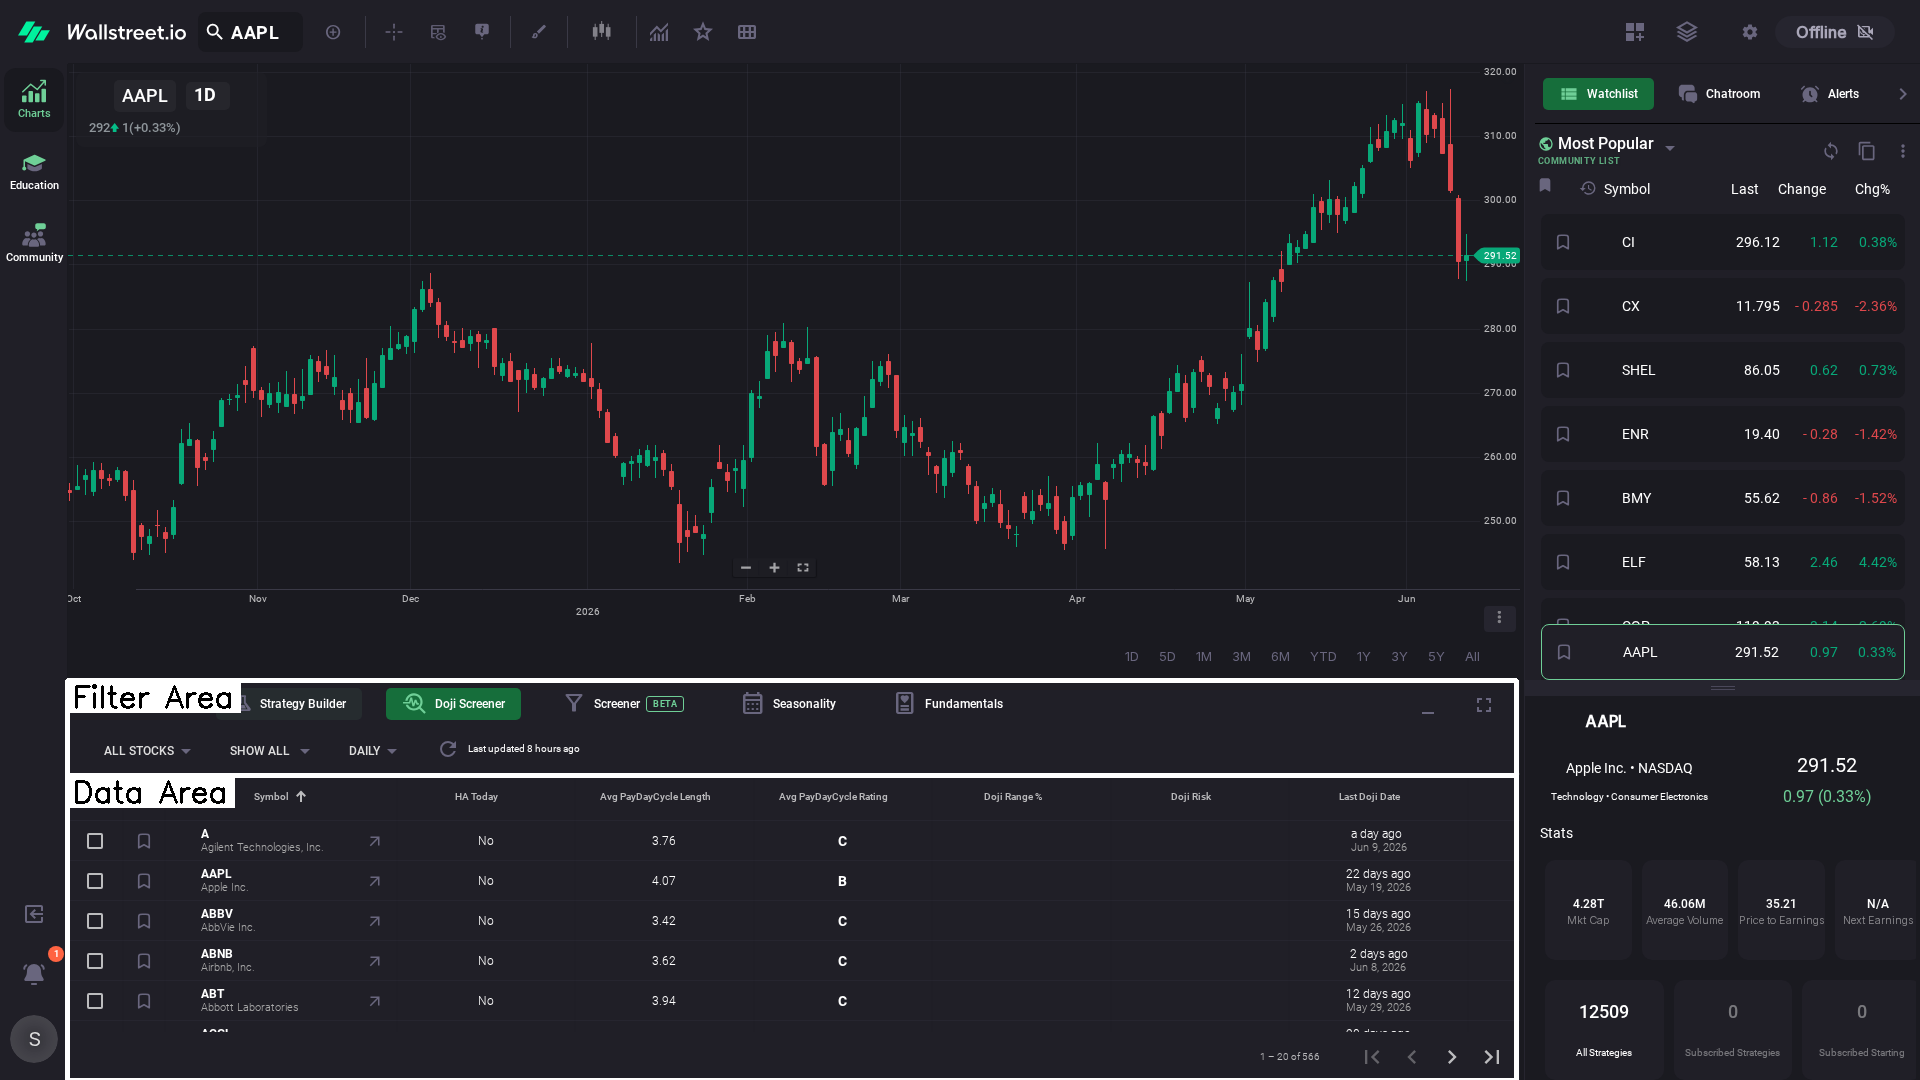The height and width of the screenshot is (1080, 1920).
Task: Open the user avatar S
Action: pyautogui.click(x=34, y=1039)
